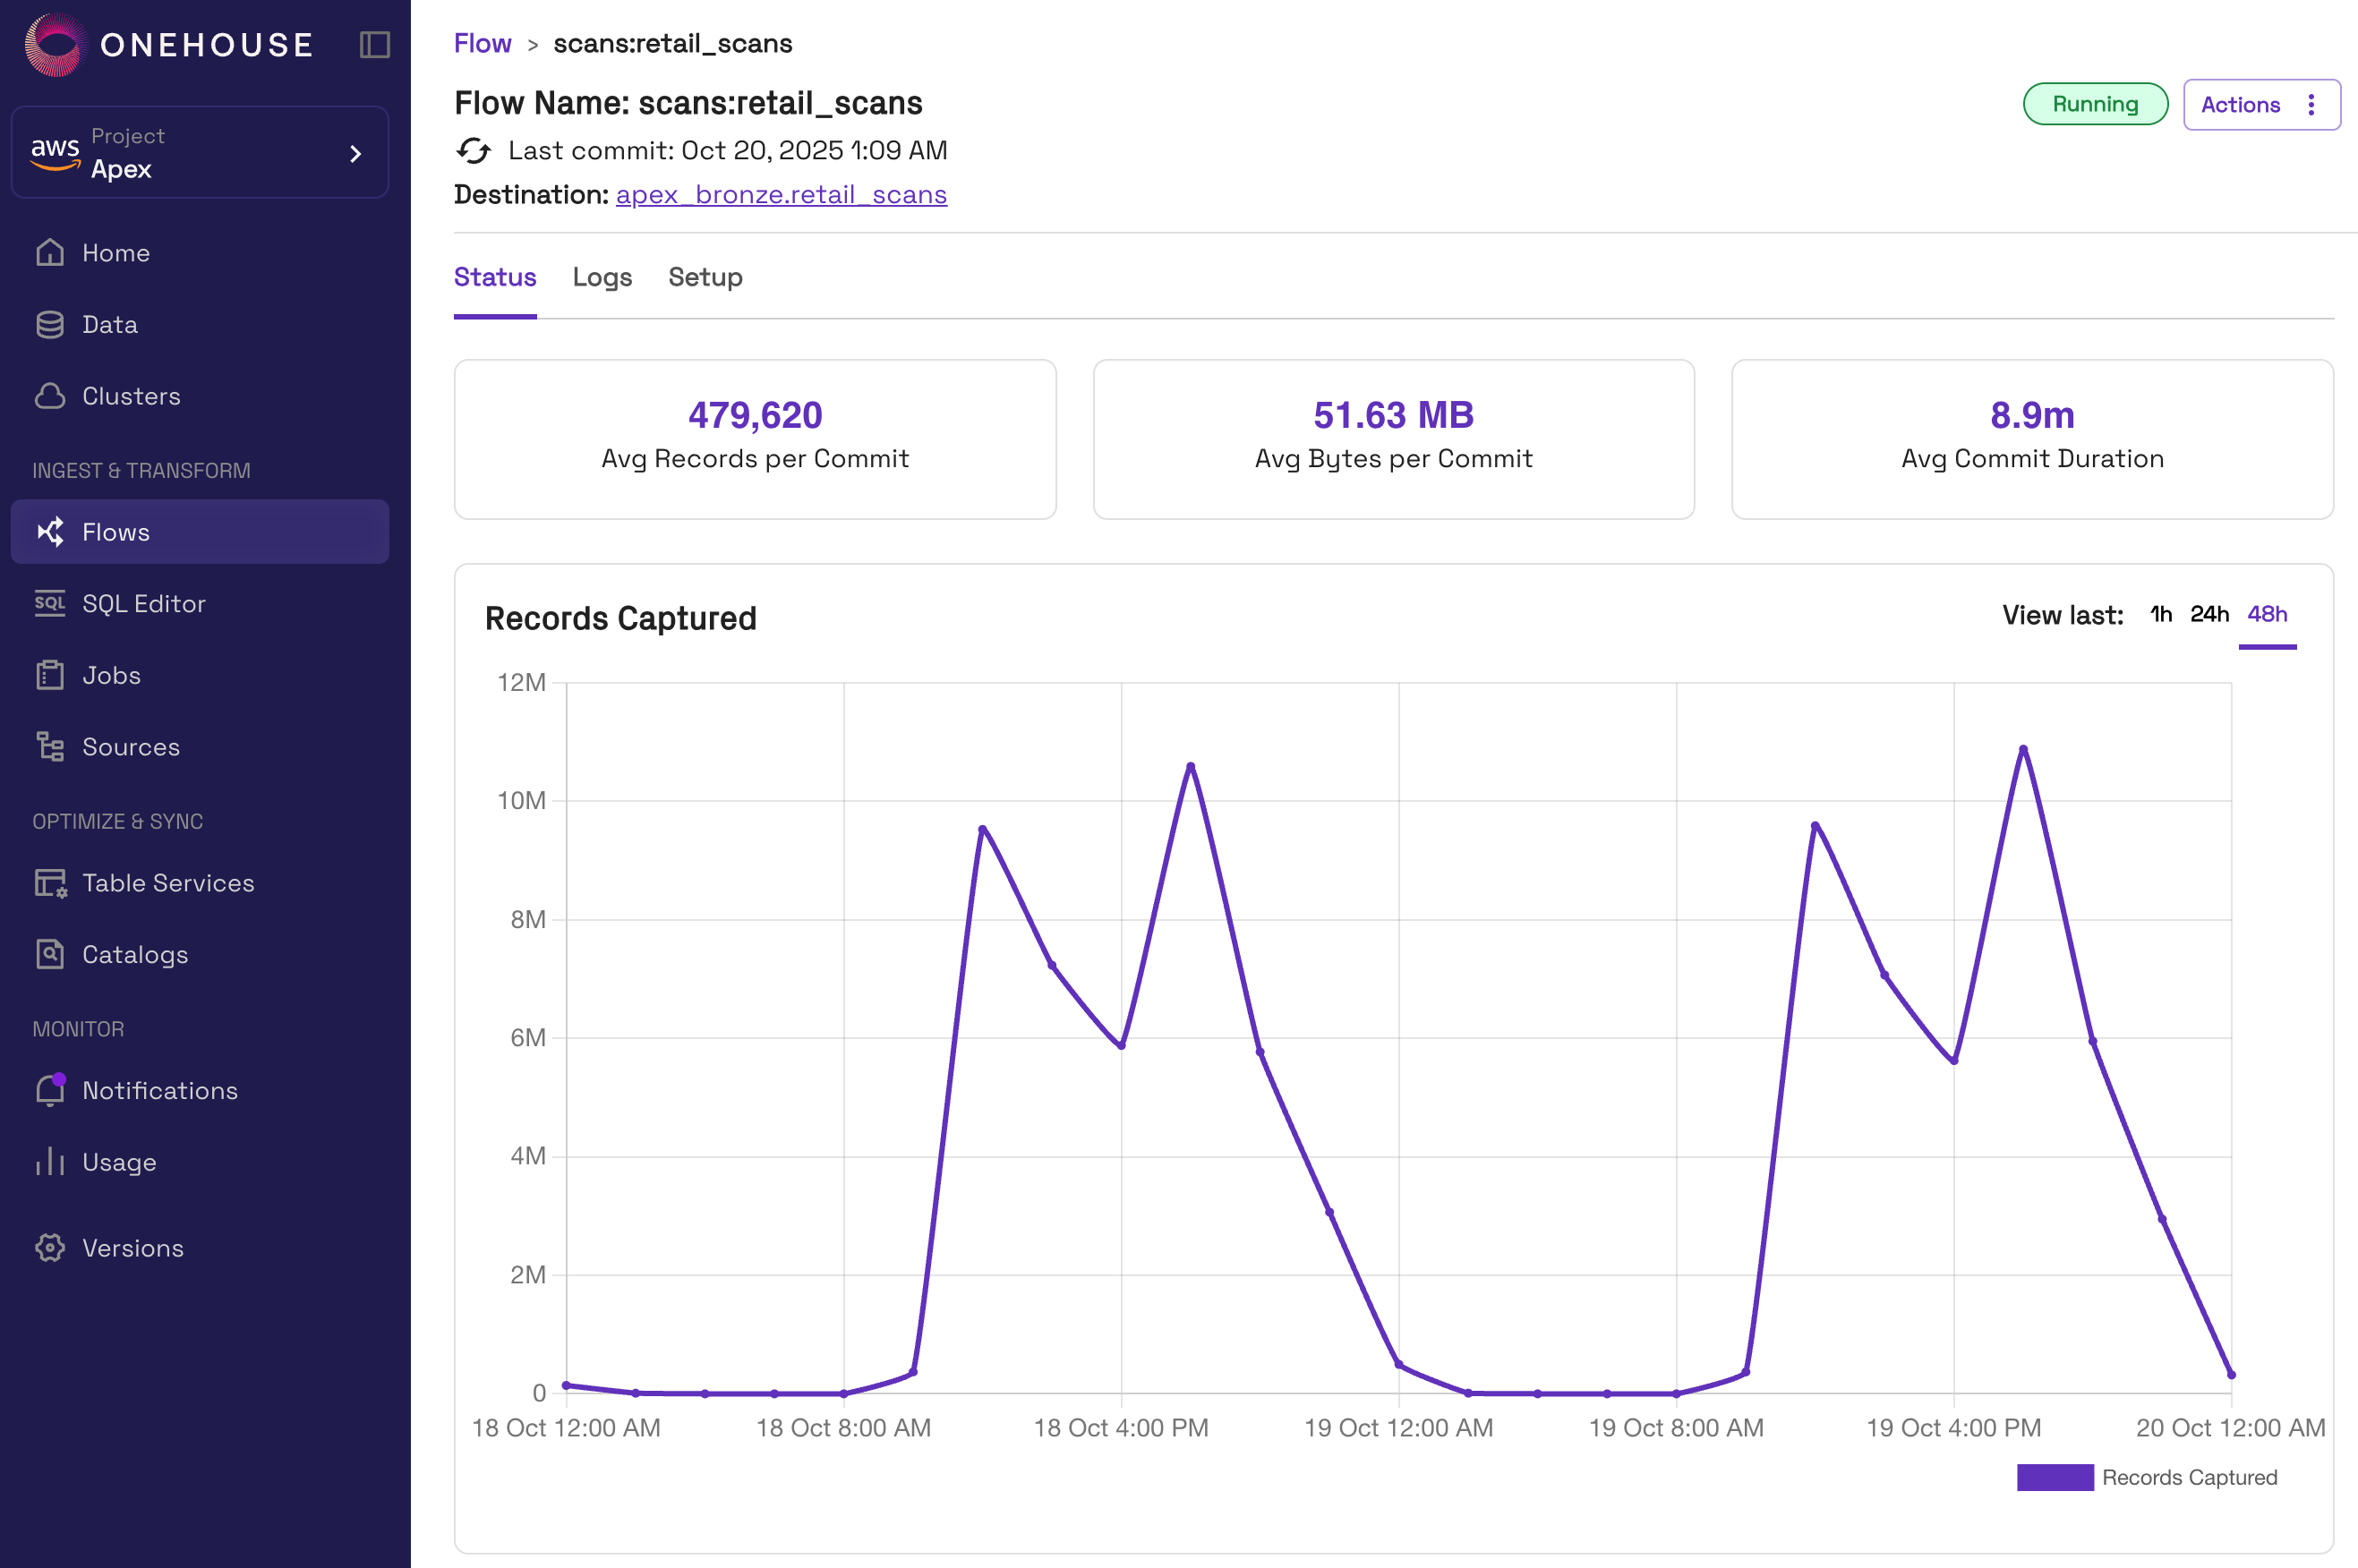Switch to the Logs tab

602,277
